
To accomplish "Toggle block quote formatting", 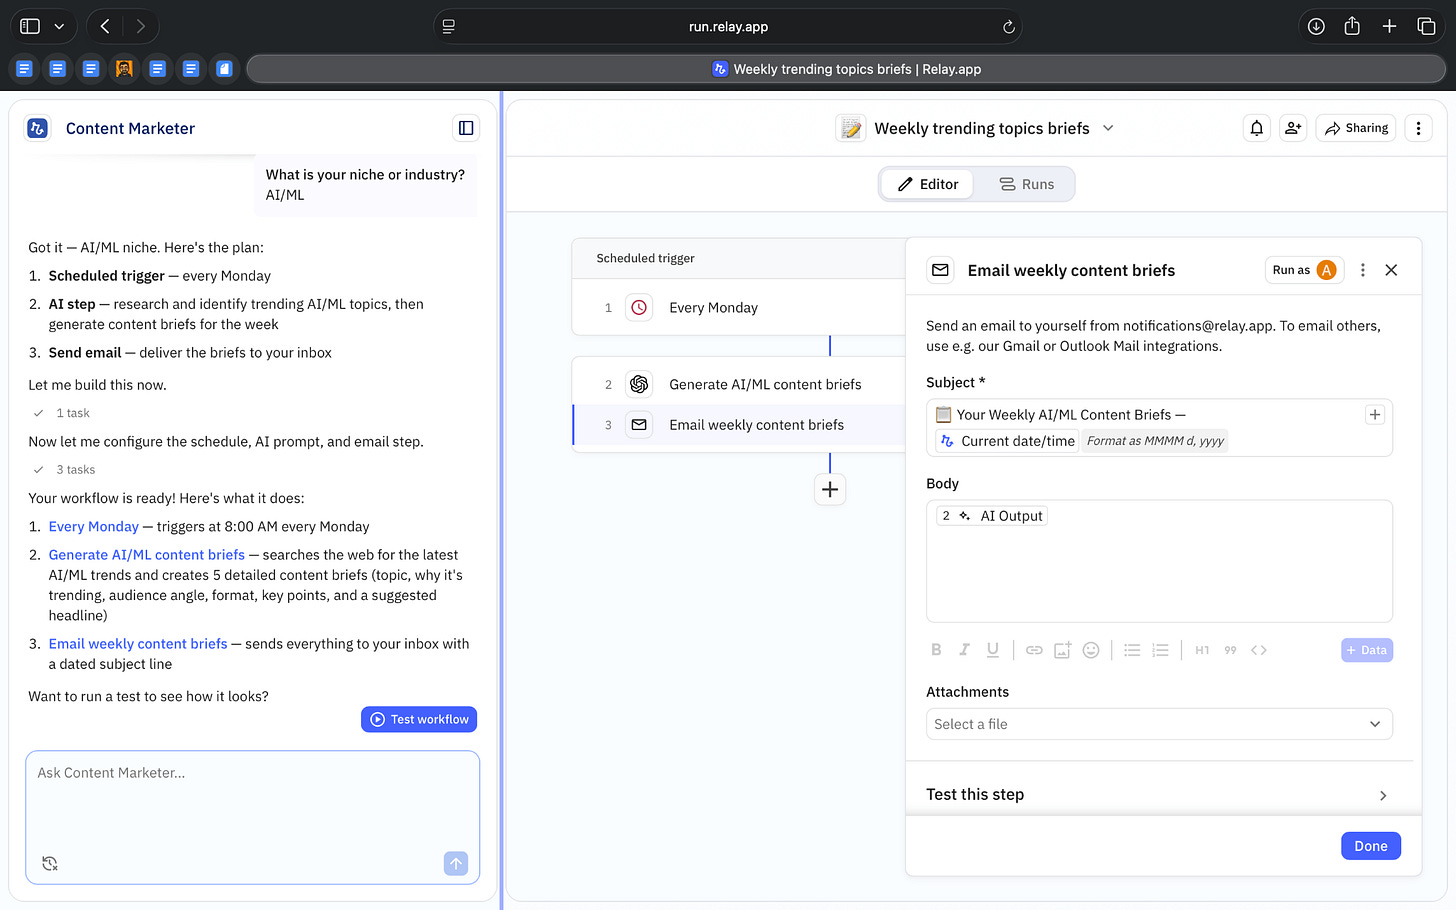I will pyautogui.click(x=1230, y=650).
